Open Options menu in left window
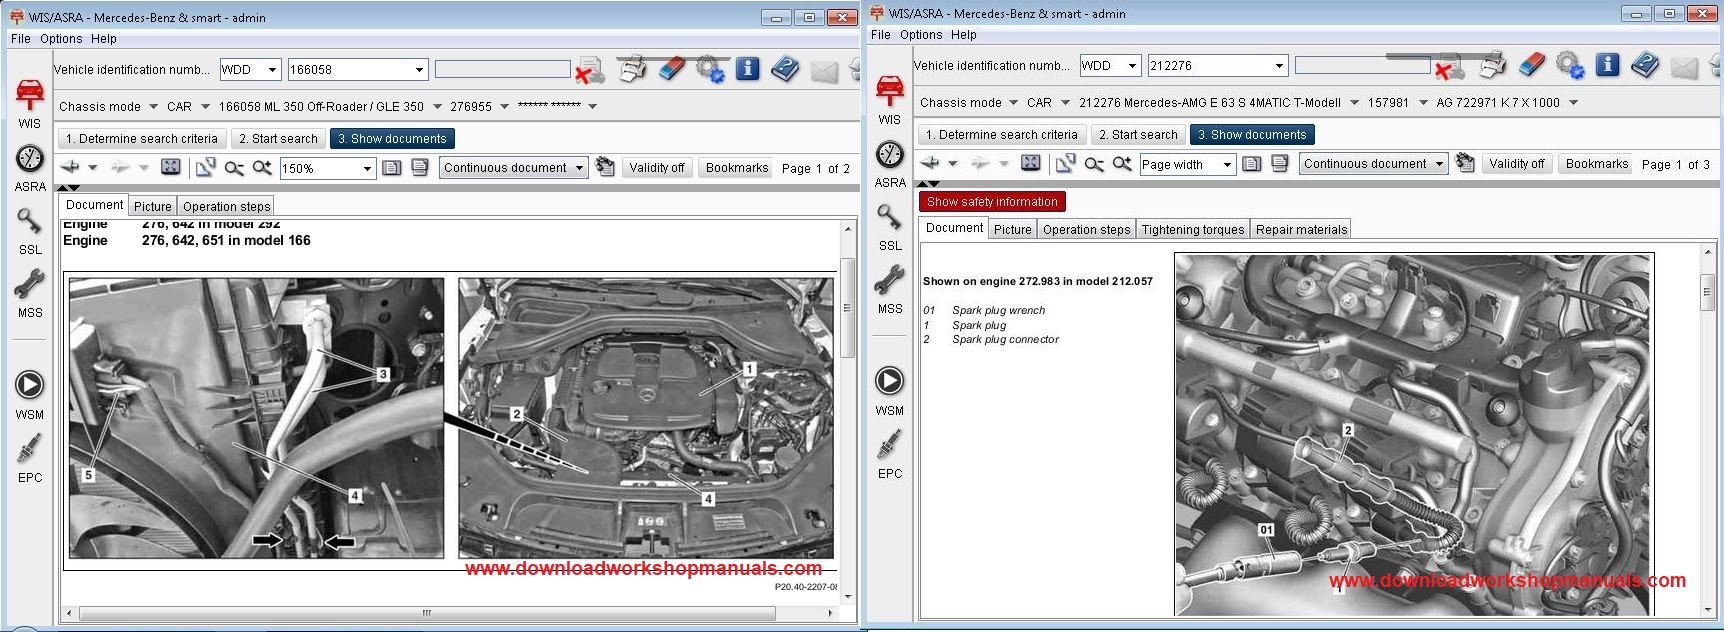This screenshot has height=632, width=1724. pyautogui.click(x=61, y=38)
